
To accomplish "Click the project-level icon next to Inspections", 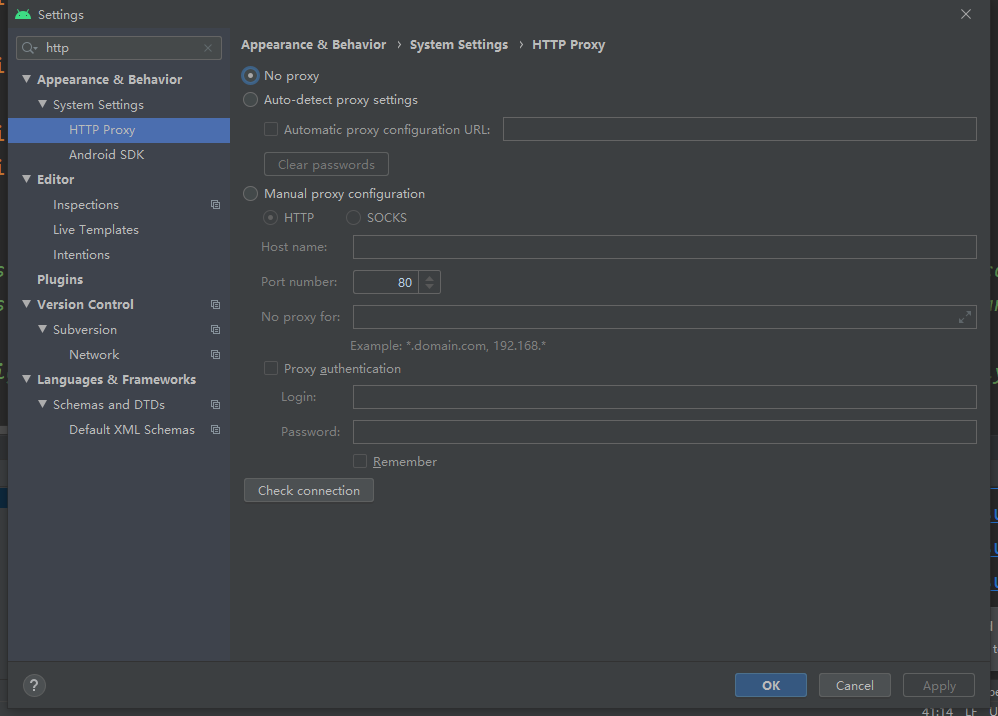I will pos(216,204).
